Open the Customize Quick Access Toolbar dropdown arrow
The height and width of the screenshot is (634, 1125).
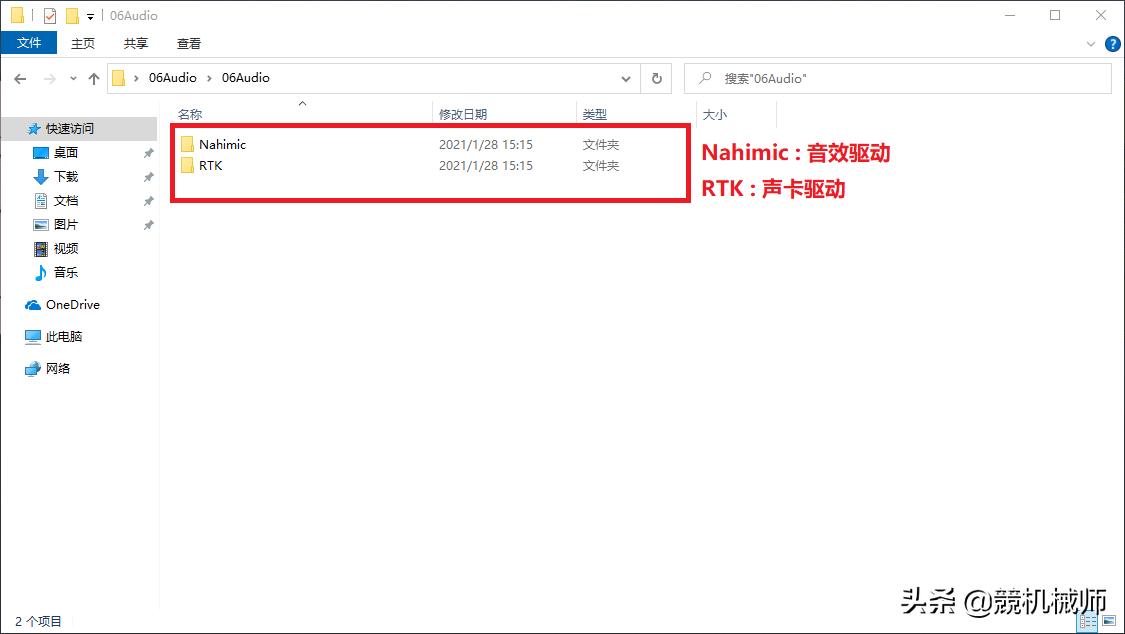[89, 15]
